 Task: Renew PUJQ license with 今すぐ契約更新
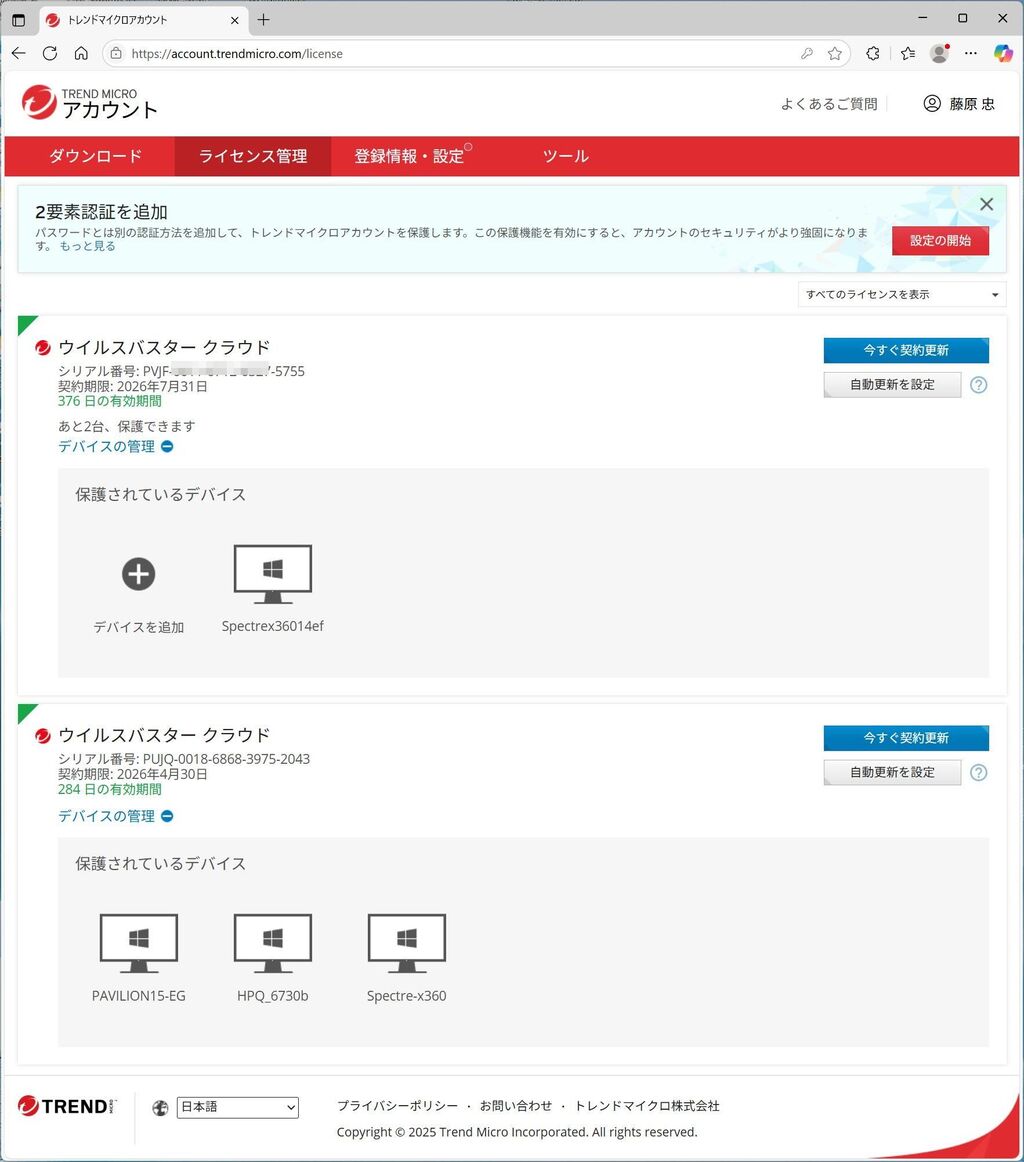click(x=906, y=737)
